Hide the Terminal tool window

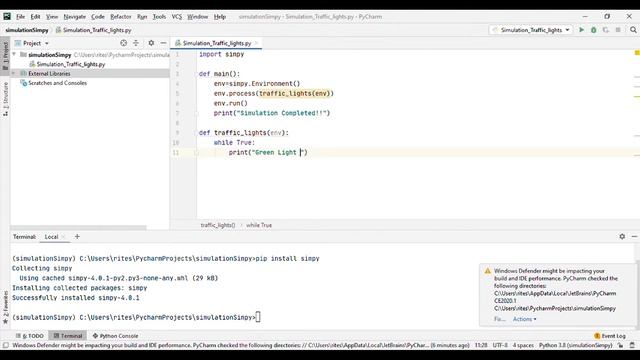634,236
